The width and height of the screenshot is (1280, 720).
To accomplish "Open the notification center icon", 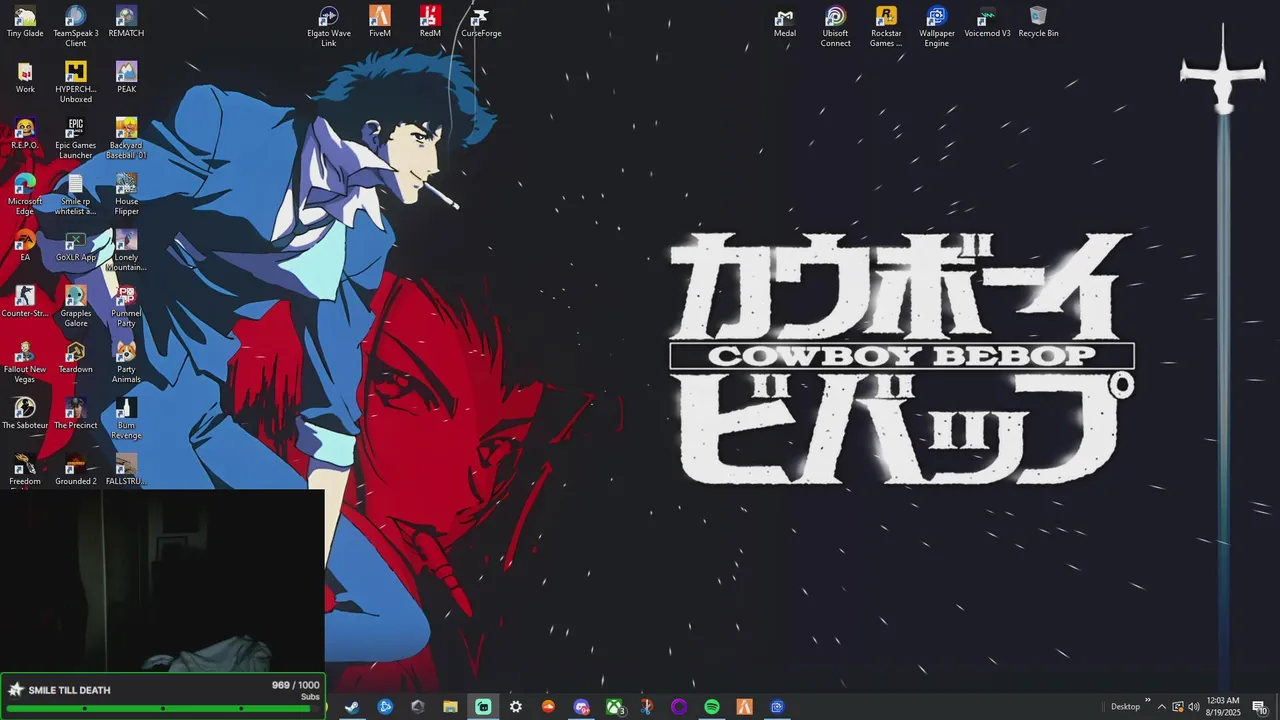I will tap(1260, 707).
